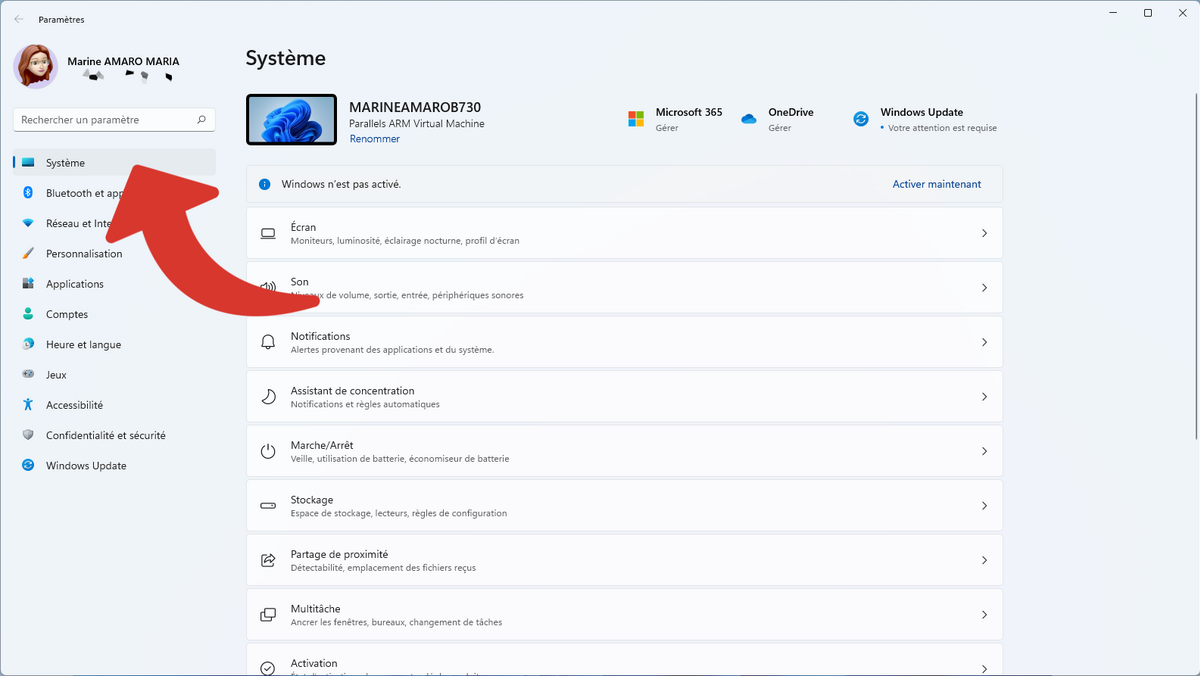This screenshot has height=676, width=1200.
Task: Click the Jeux controller icon
Action: coord(28,375)
